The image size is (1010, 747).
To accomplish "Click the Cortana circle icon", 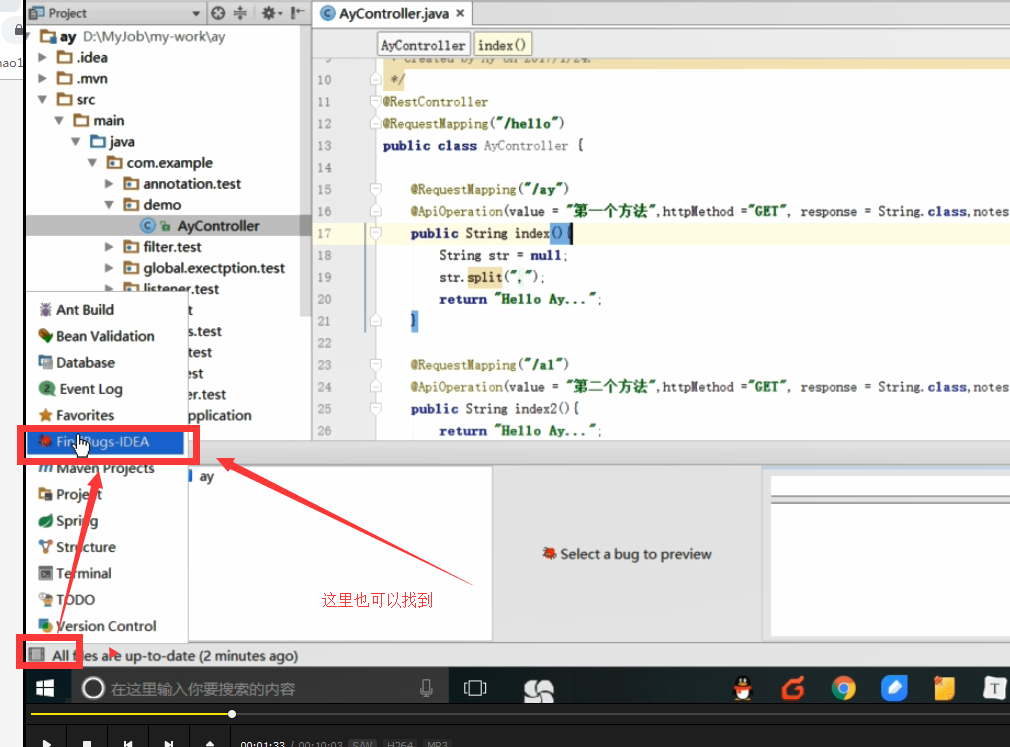I will [x=93, y=688].
